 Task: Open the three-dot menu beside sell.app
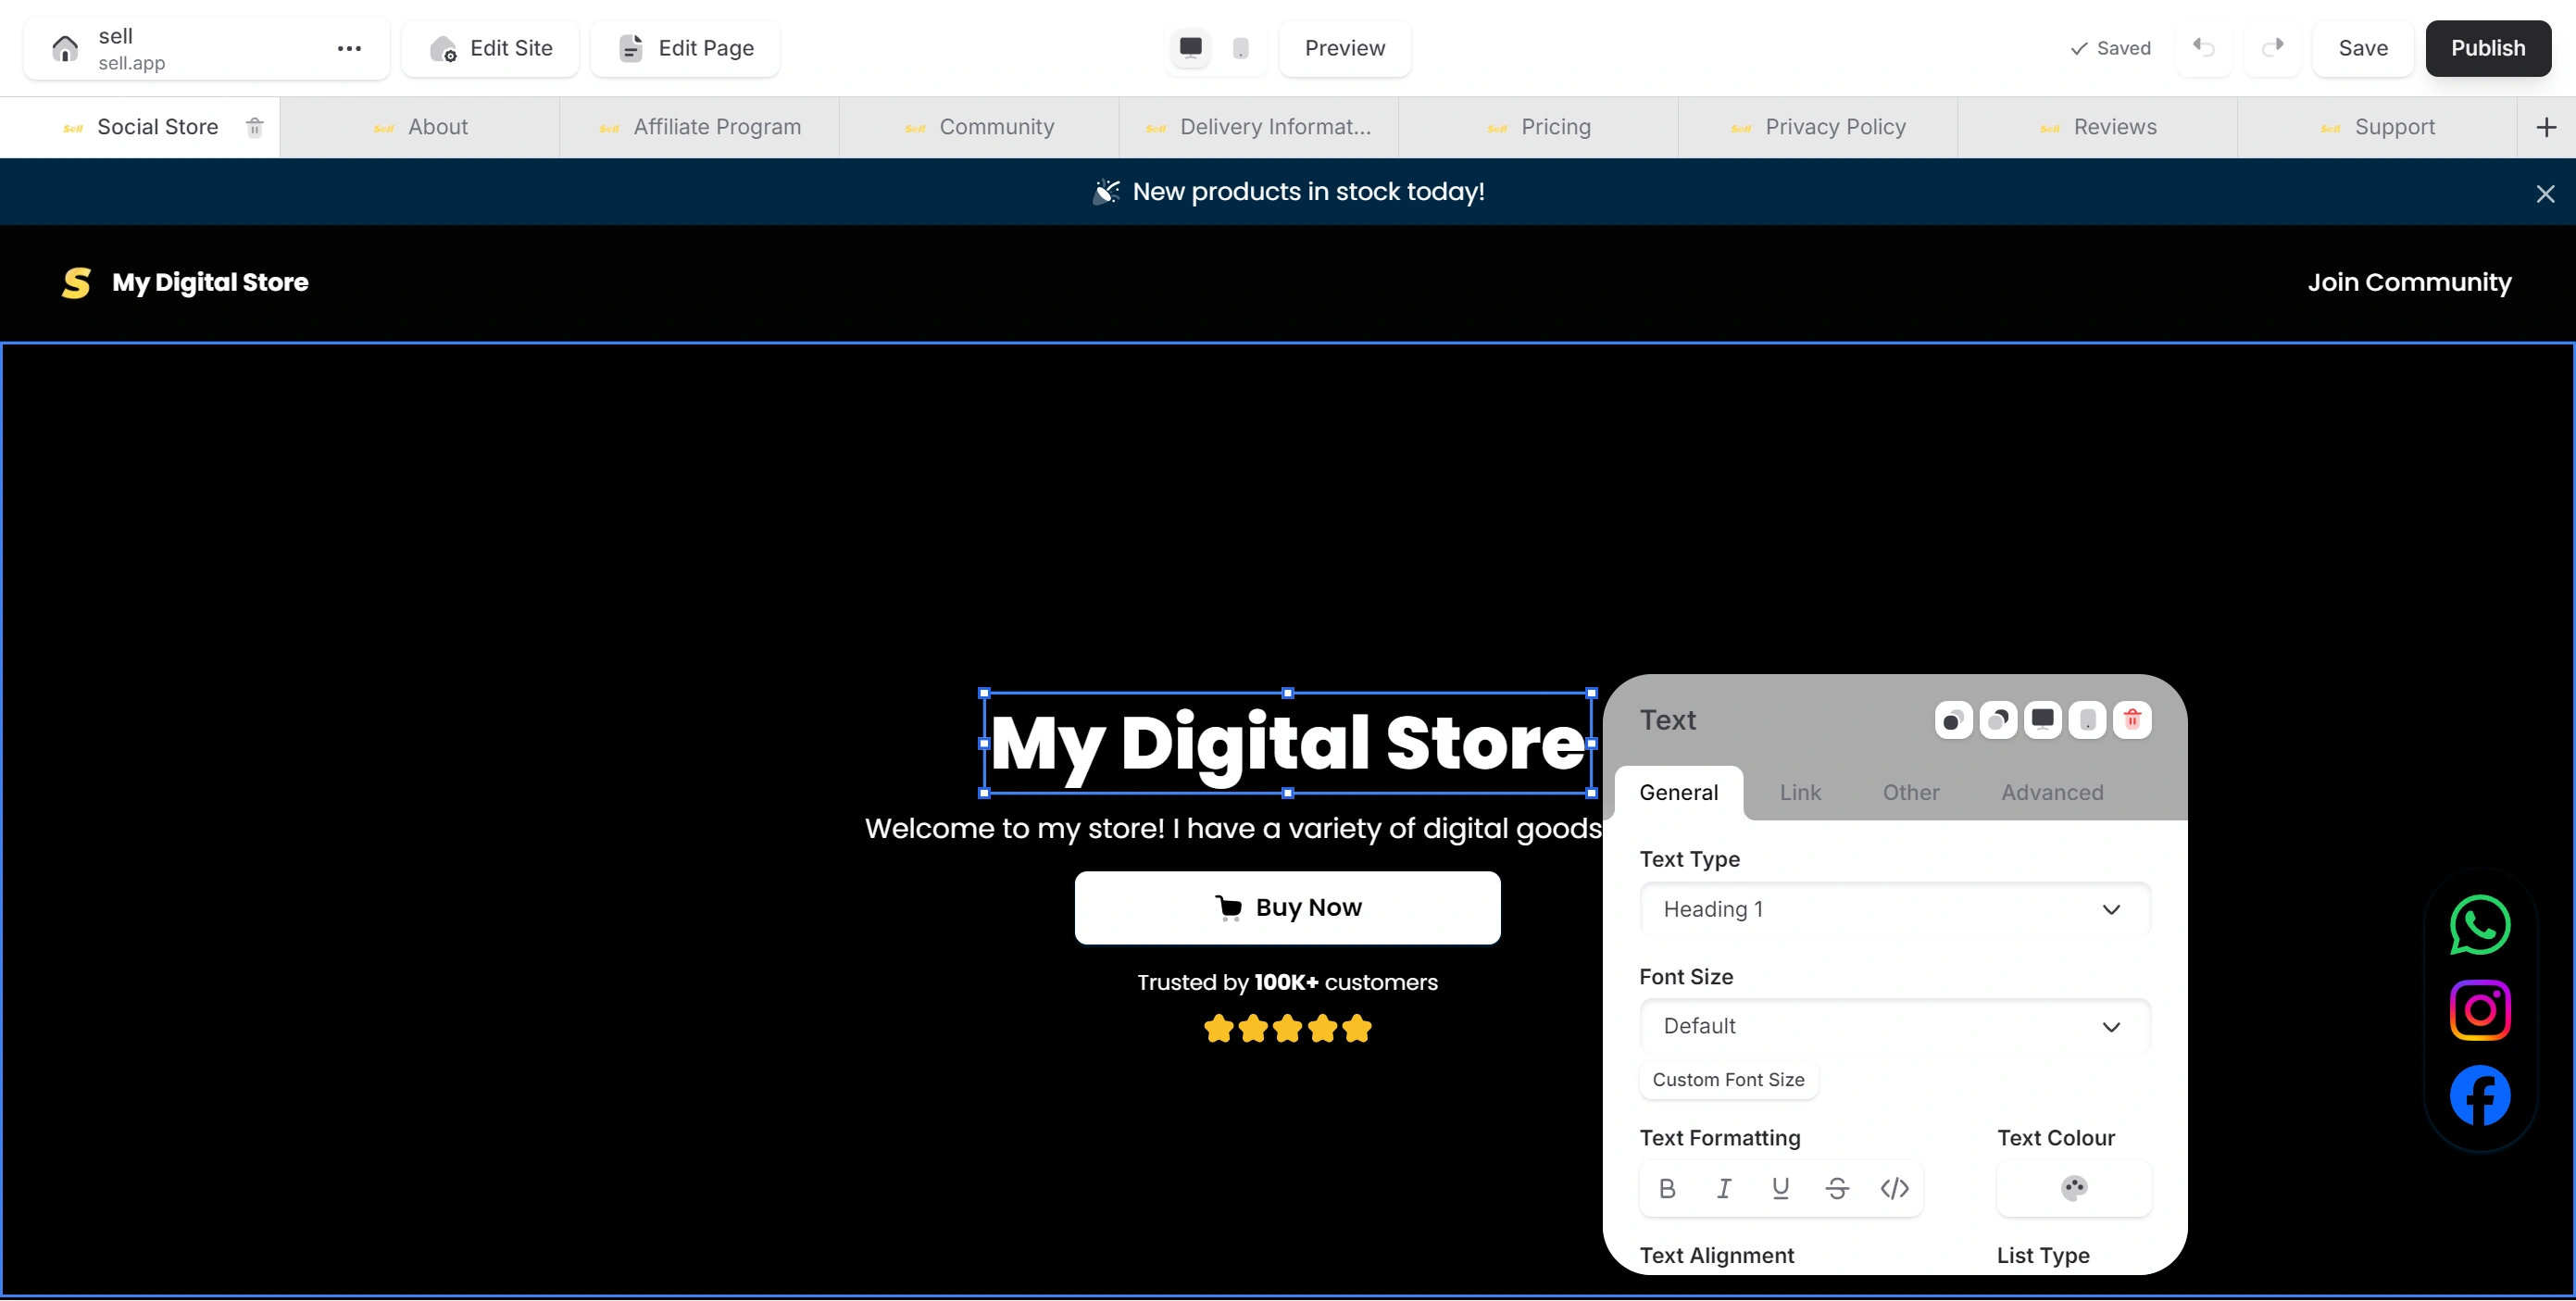coord(349,48)
